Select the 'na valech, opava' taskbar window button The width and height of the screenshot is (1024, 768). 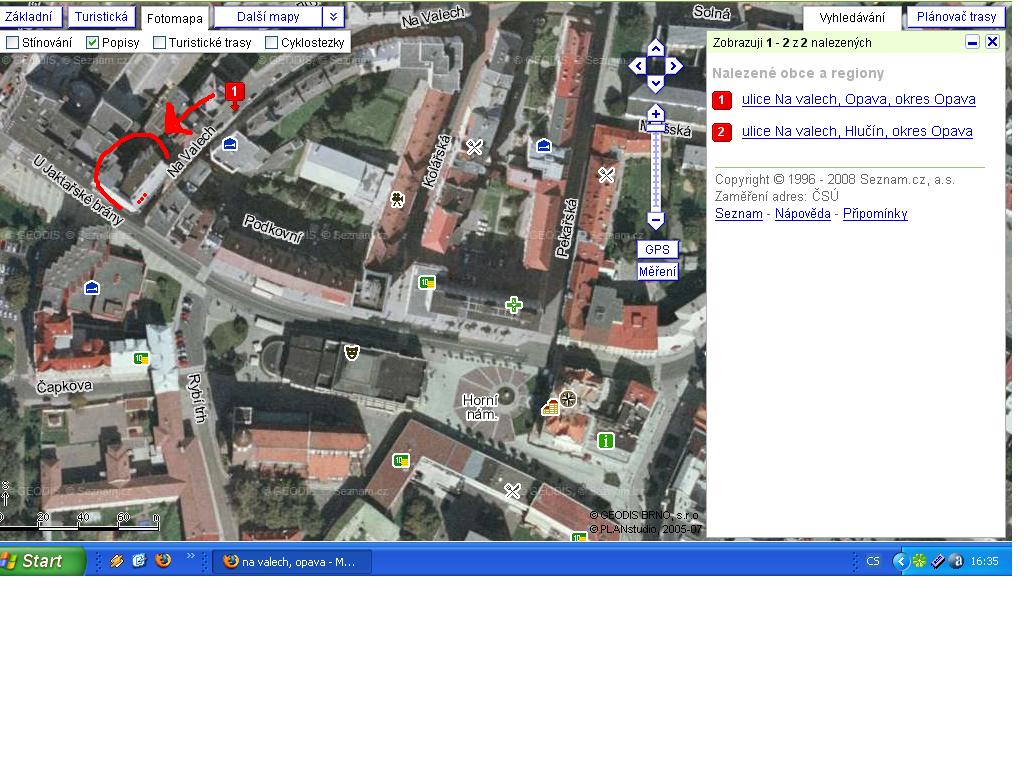click(292, 562)
